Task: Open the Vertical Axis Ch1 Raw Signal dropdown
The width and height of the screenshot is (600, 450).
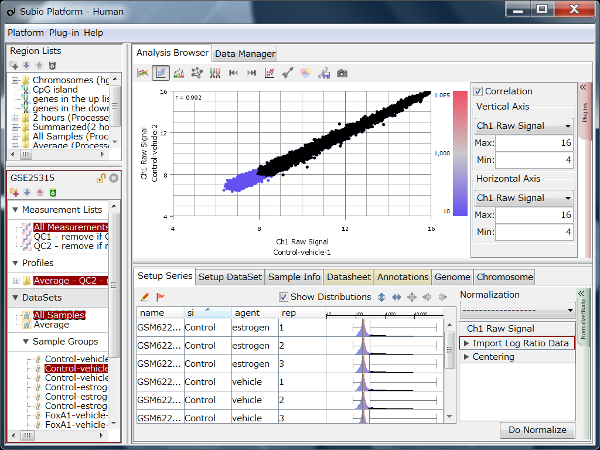Action: [524, 126]
